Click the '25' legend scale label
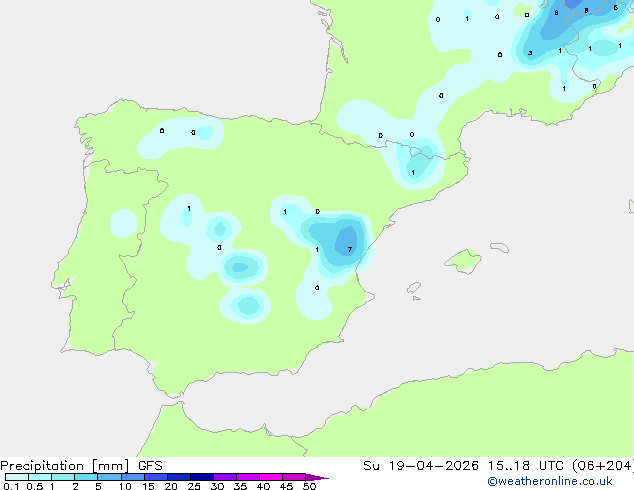 tap(194, 486)
